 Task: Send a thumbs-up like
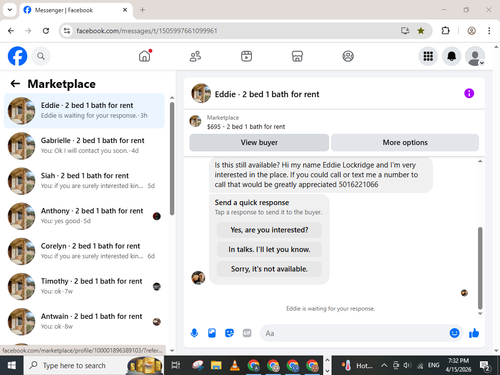[x=474, y=333]
